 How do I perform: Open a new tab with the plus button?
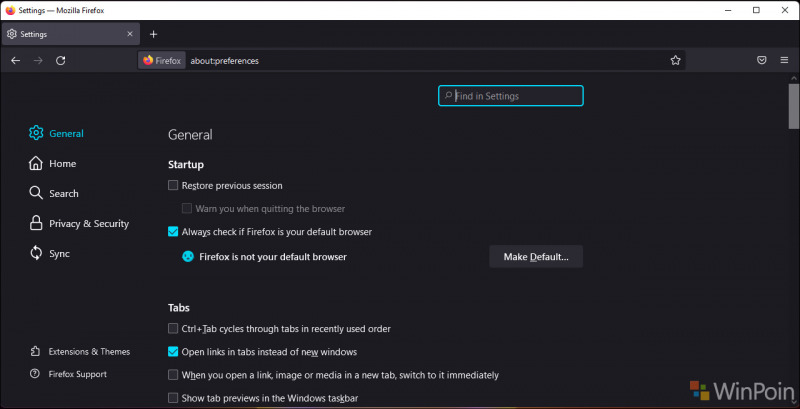tap(154, 34)
